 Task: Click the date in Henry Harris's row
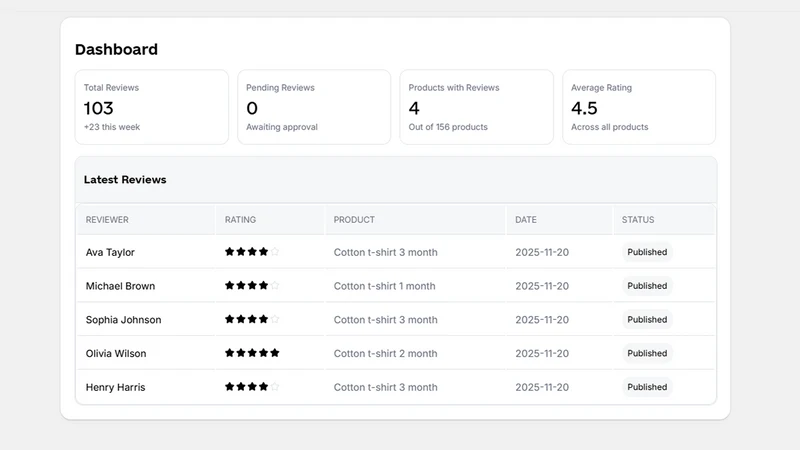[x=542, y=387]
